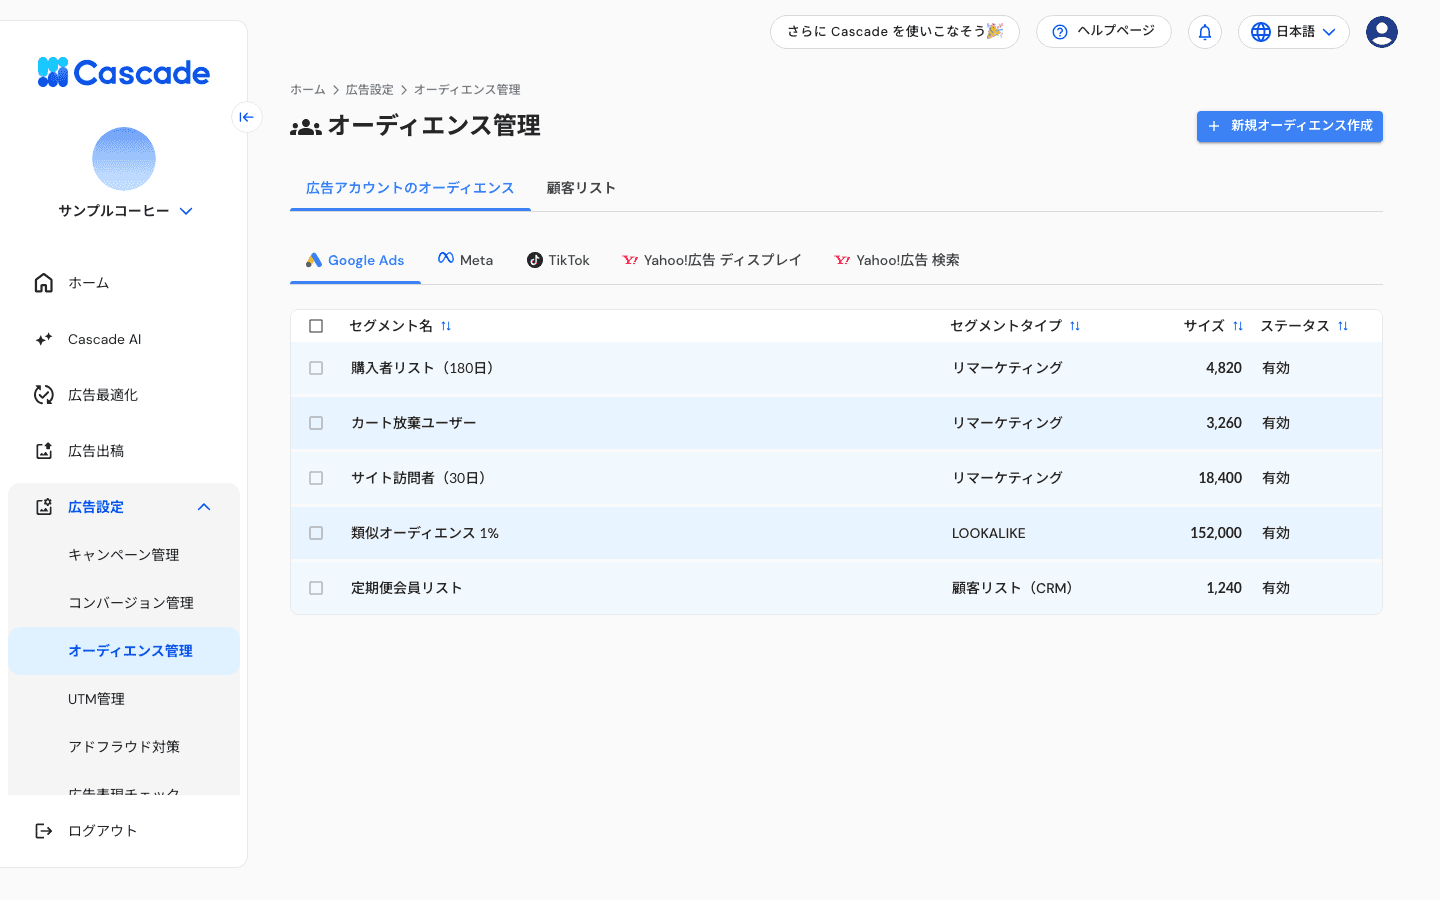Open the ヘルプページ label
The height and width of the screenshot is (900, 1440).
[1116, 31]
